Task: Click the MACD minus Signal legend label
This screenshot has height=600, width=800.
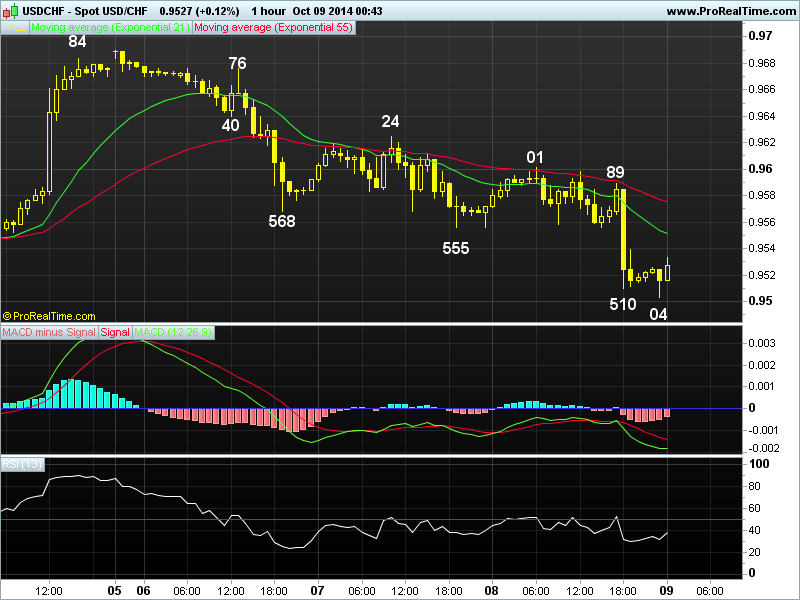Action: click(49, 333)
